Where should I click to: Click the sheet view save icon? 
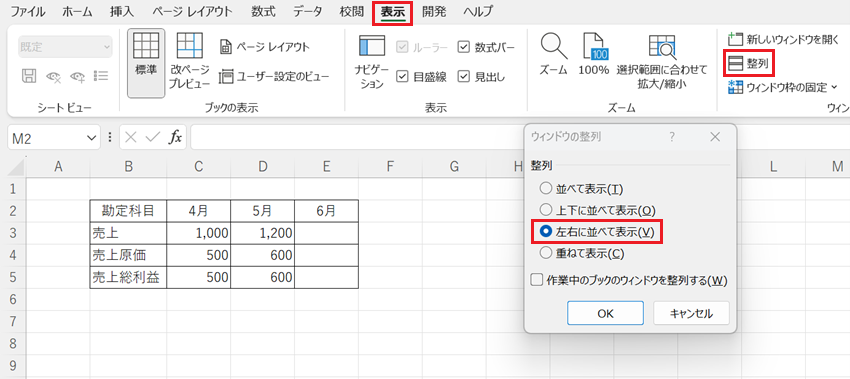click(29, 76)
